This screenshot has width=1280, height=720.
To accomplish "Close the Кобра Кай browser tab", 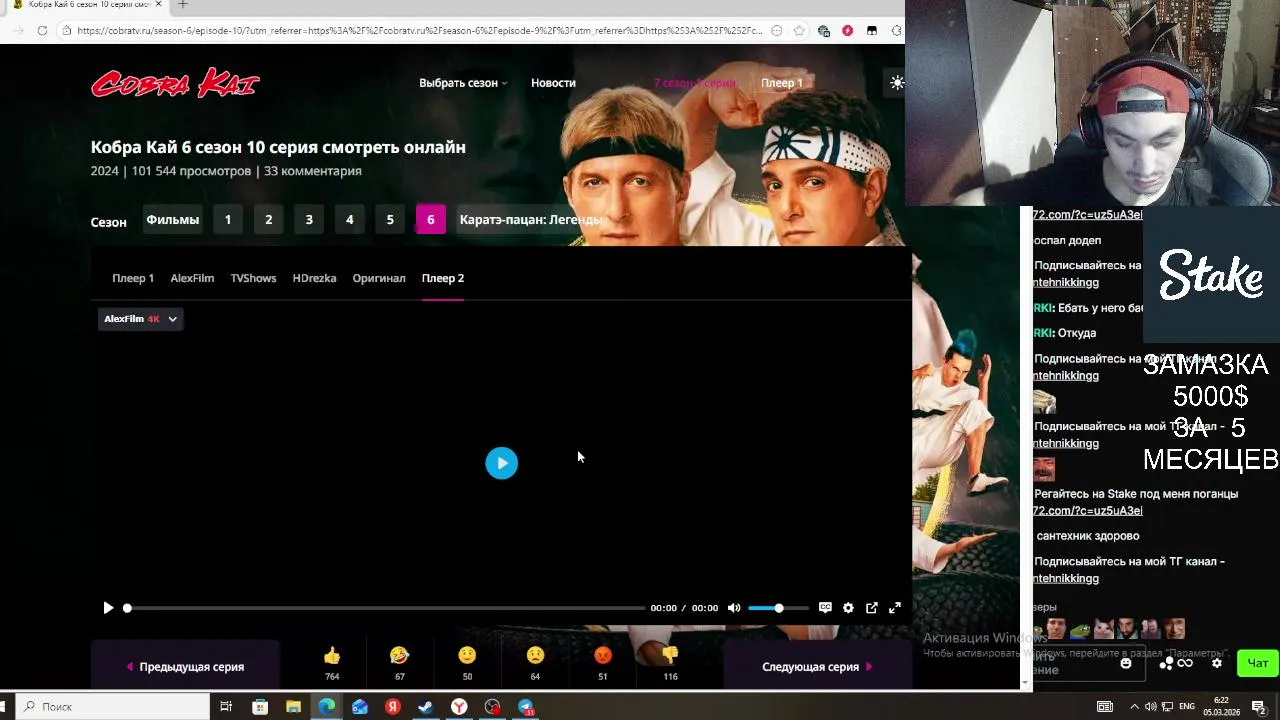I will 158,5.
